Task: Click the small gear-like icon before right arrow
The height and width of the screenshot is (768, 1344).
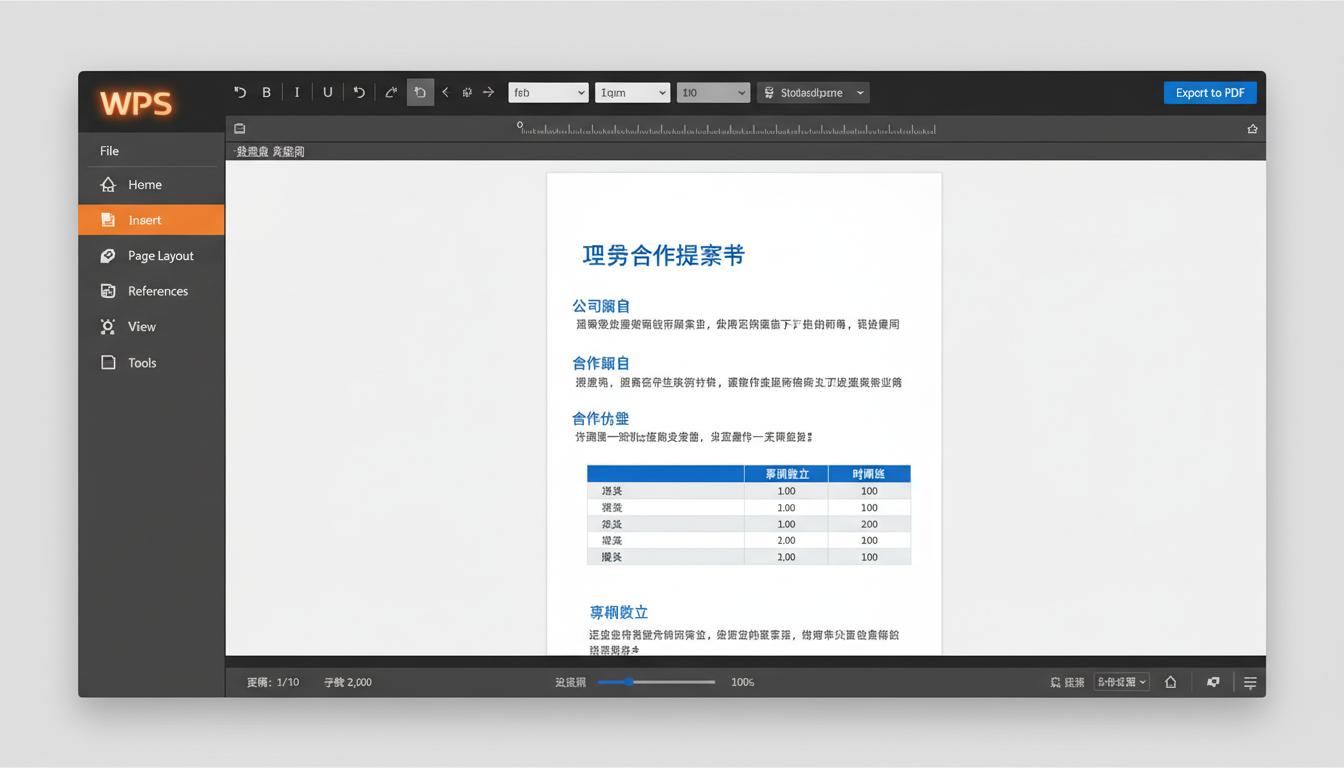Action: tap(467, 92)
